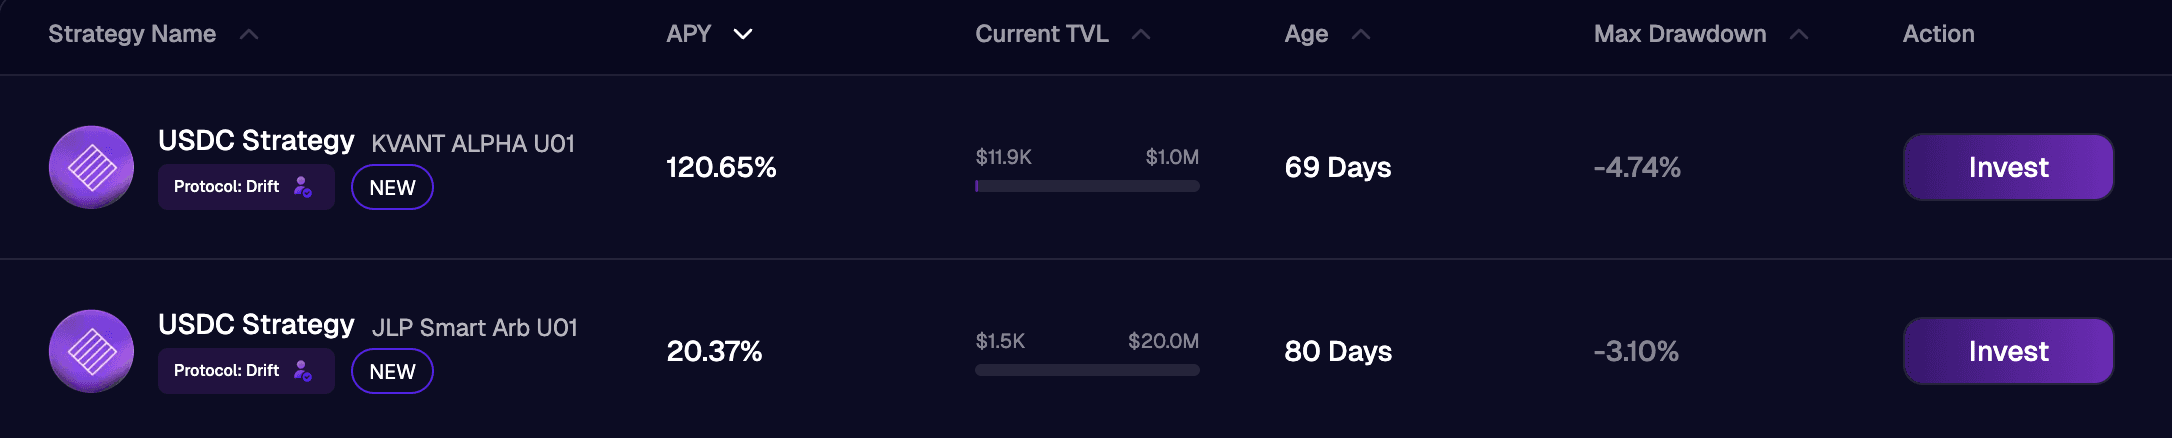Invest in the JLP Smart Arb U01 strategy

[2008, 351]
